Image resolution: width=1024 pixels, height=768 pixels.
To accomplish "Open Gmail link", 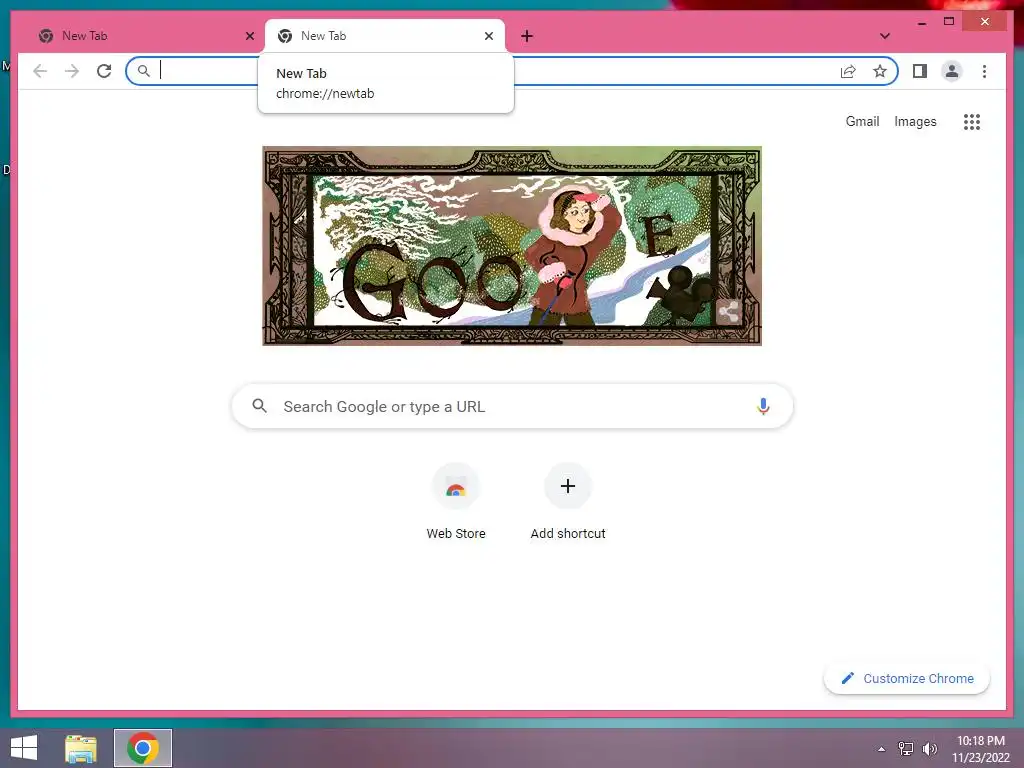I will click(862, 121).
